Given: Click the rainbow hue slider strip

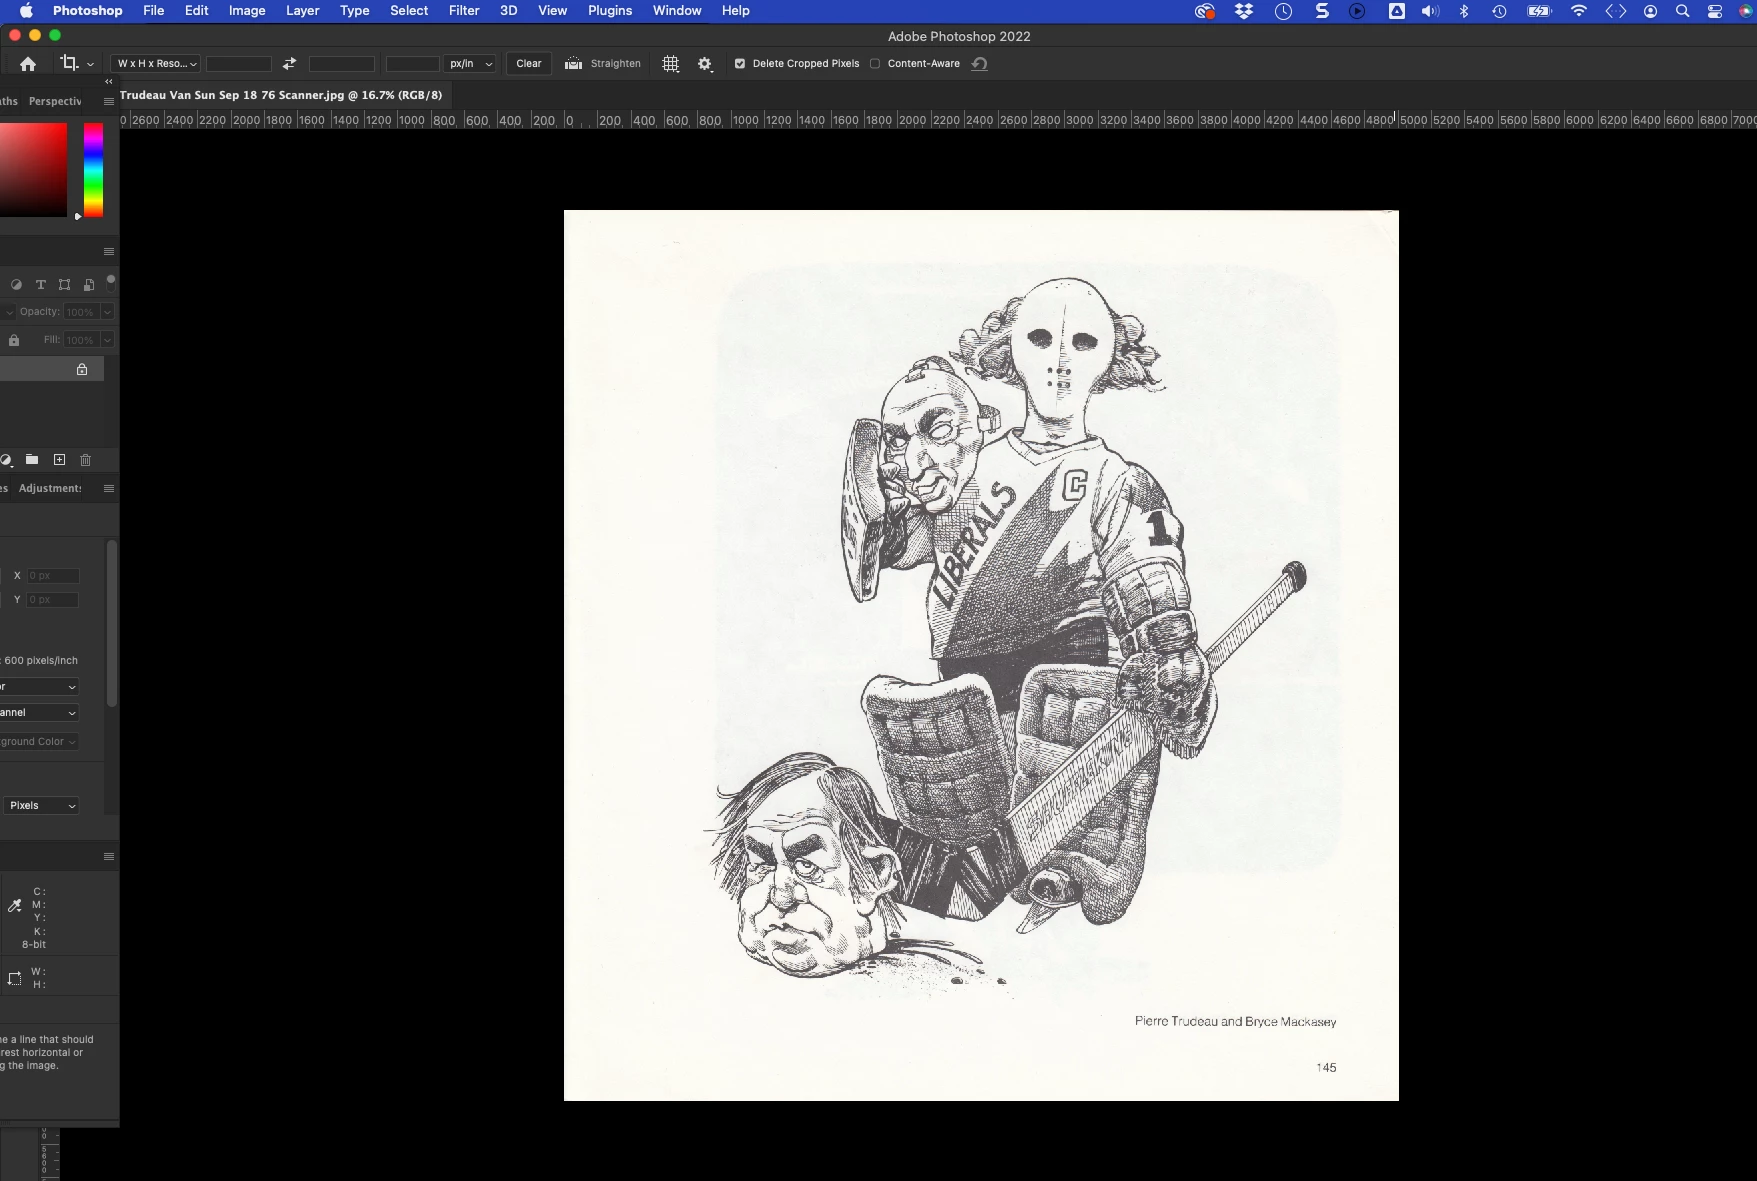Looking at the screenshot, I should (93, 169).
